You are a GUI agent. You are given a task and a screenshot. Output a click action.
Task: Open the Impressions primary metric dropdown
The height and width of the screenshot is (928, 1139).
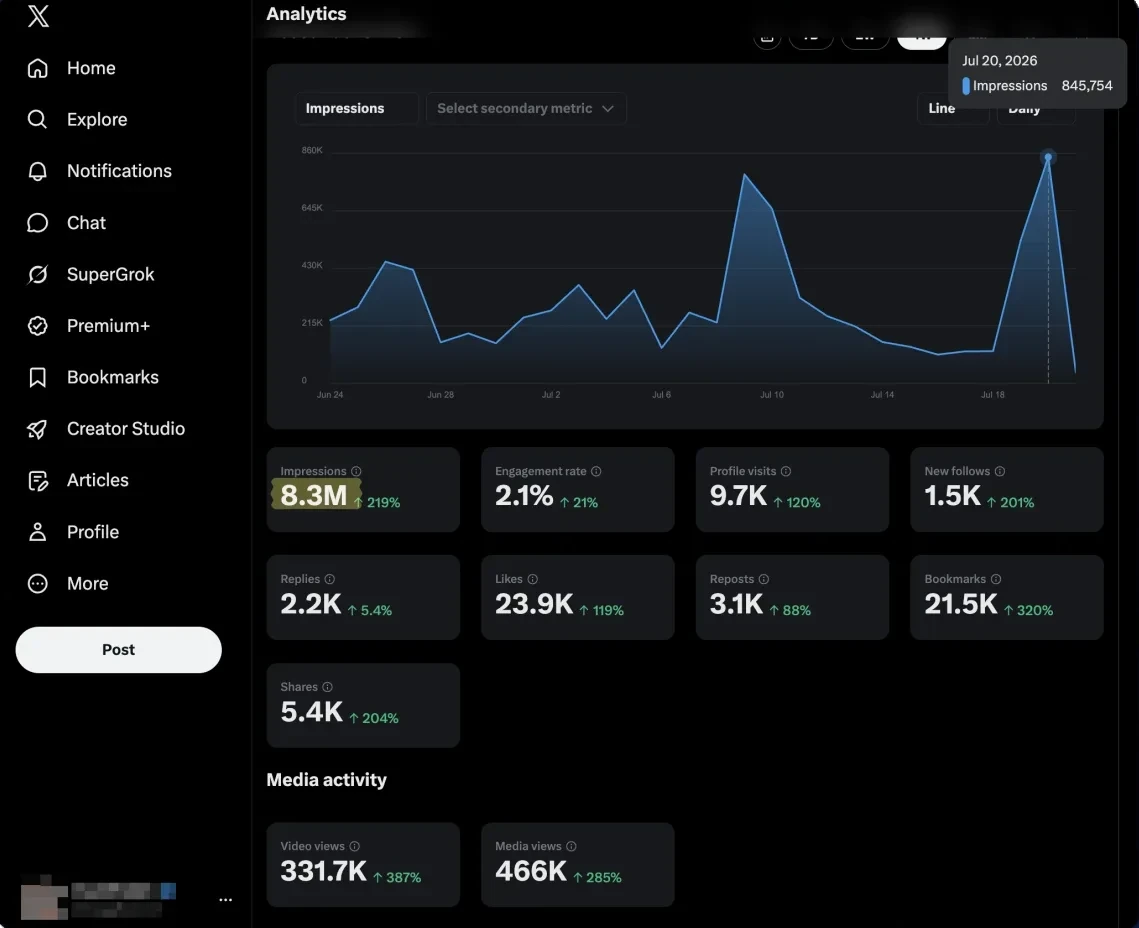356,108
